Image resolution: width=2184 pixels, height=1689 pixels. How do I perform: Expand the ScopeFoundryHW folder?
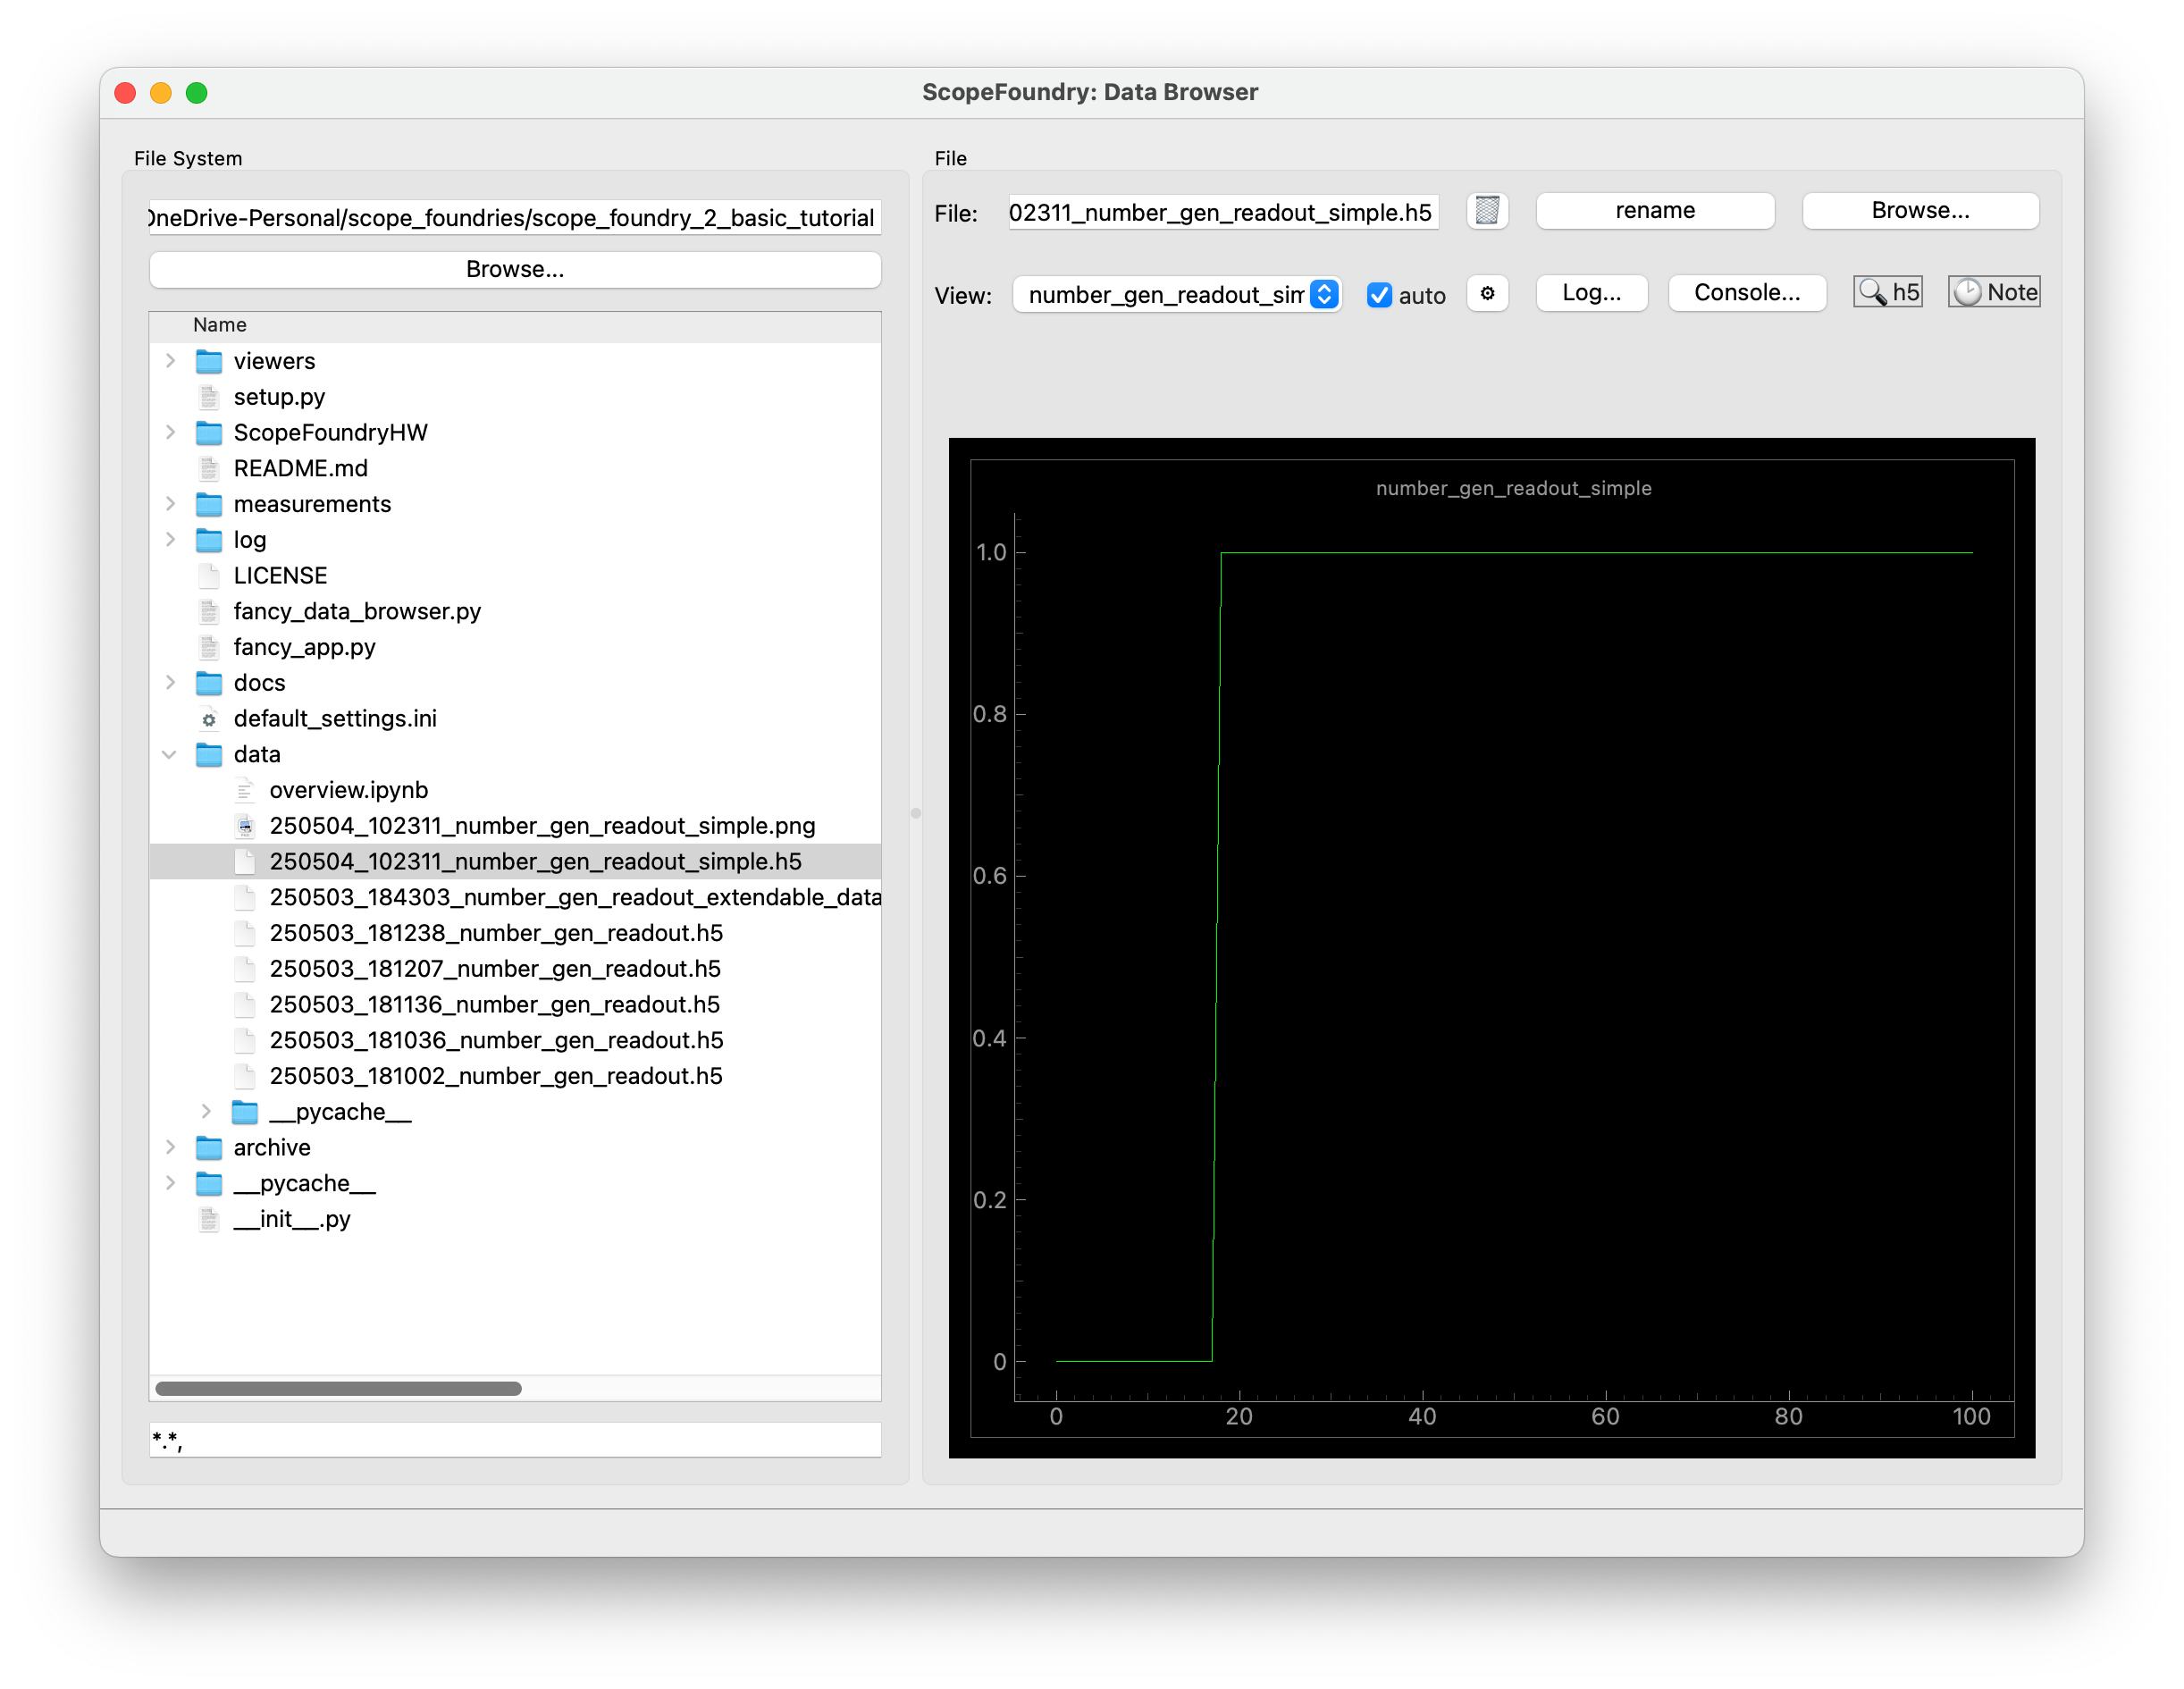pos(170,433)
